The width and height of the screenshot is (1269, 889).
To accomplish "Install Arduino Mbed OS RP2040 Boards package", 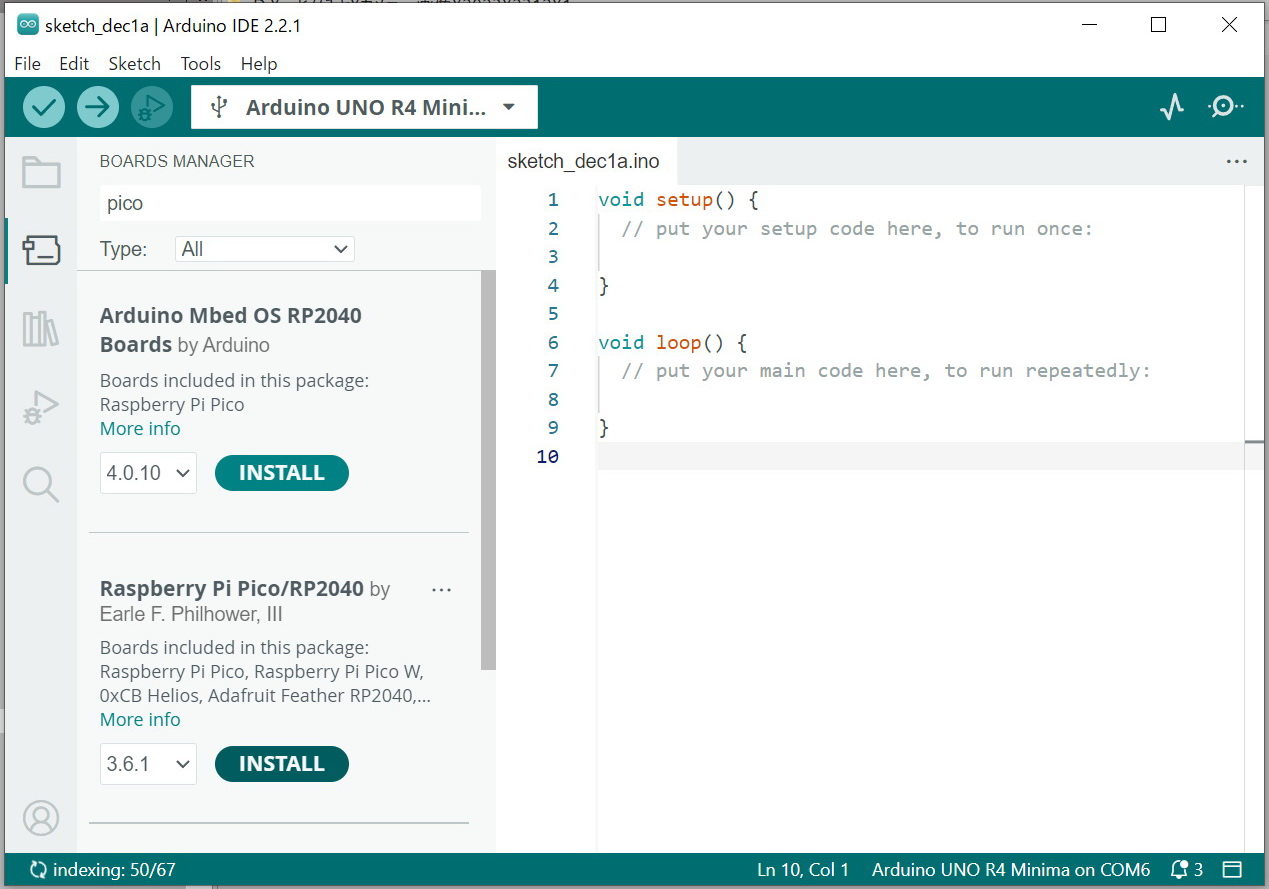I will tap(282, 473).
